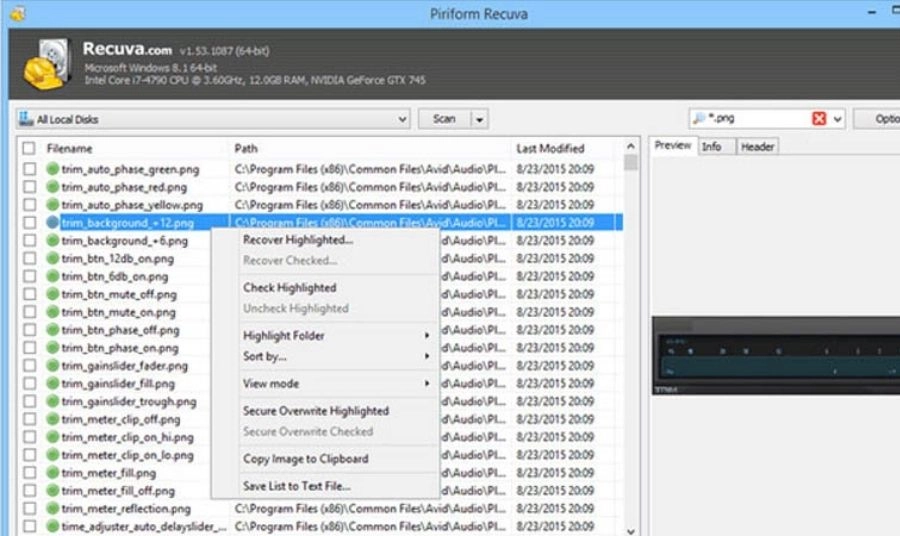Screen dimensions: 900x536
Task: Click green status dot for trim_background_+6.png
Action: [53, 240]
